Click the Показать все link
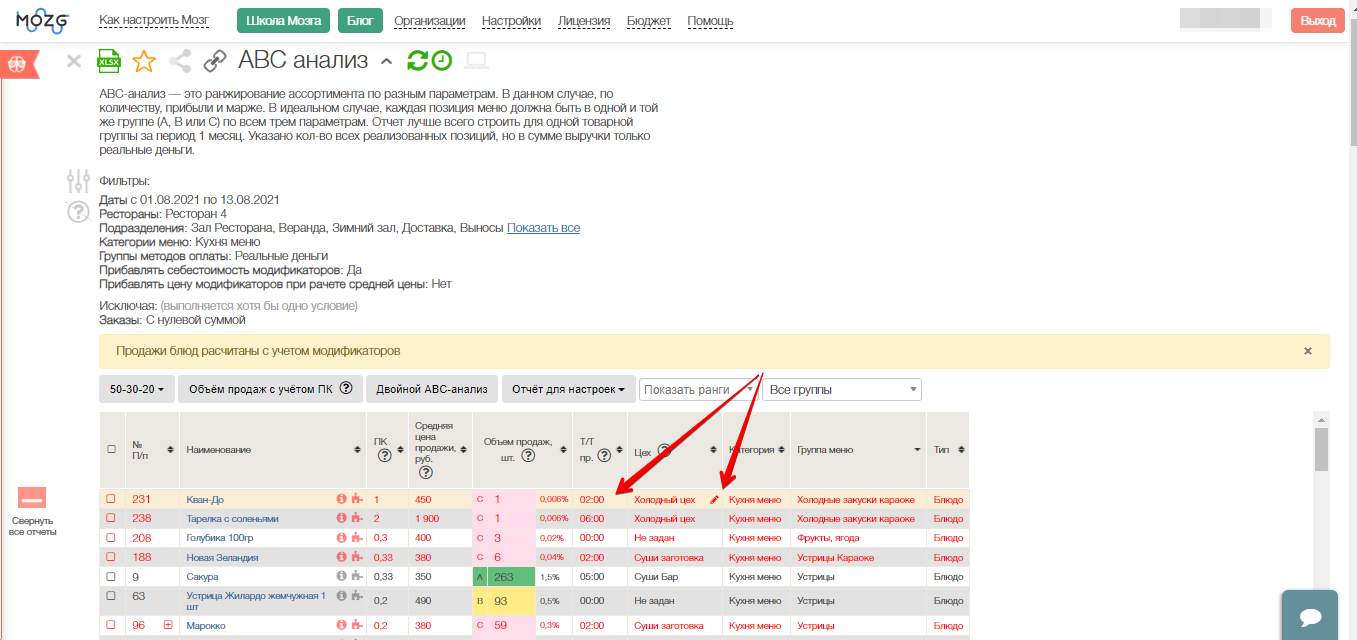Viewport: 1357px width, 640px height. tap(543, 228)
